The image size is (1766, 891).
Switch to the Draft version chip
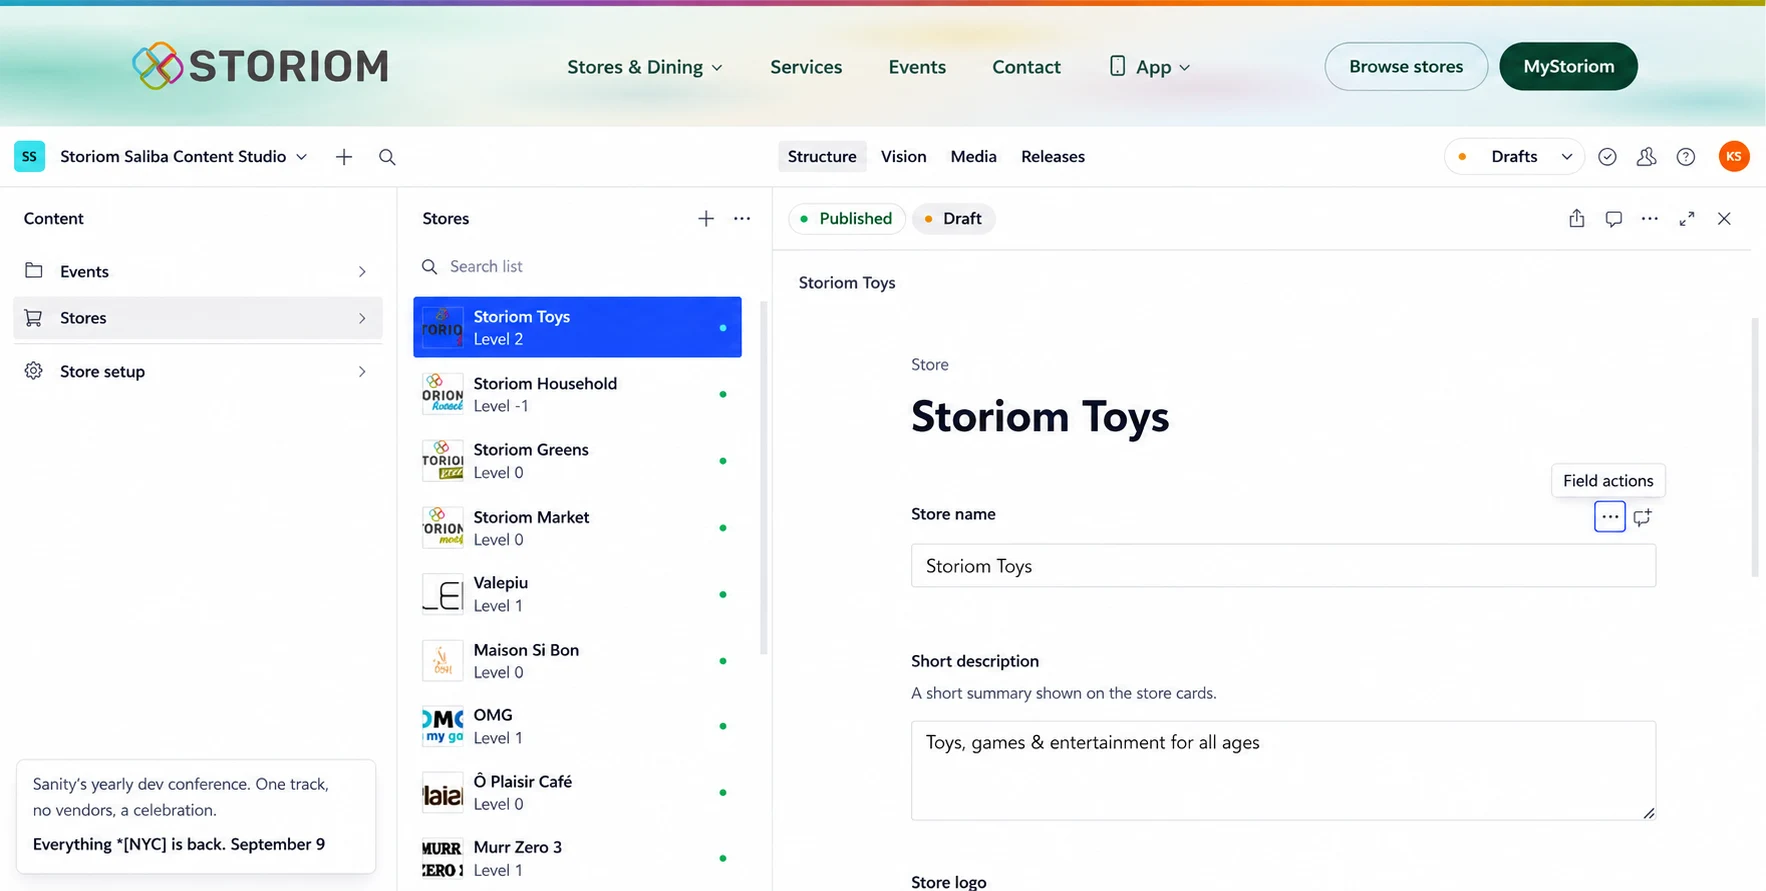coord(953,218)
